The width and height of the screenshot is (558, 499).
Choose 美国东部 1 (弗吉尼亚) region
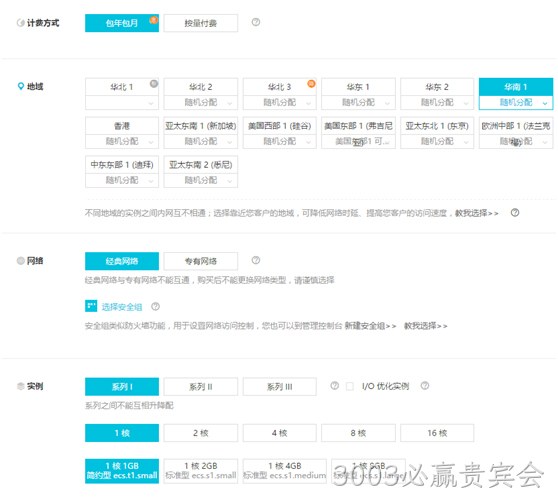tap(358, 126)
